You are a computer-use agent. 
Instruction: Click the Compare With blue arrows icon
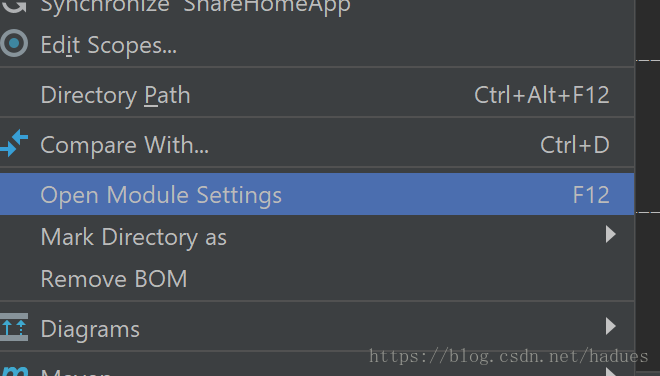[14, 143]
